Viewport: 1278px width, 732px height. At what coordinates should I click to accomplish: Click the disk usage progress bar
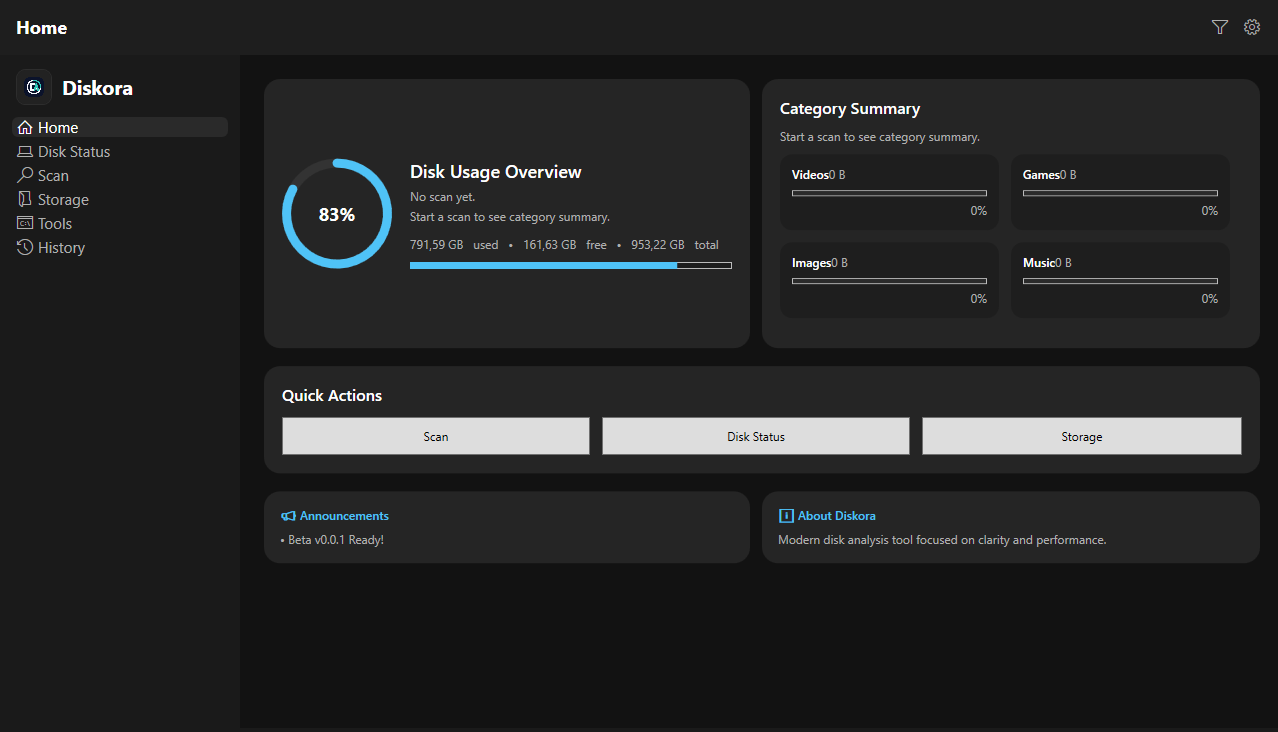click(570, 265)
